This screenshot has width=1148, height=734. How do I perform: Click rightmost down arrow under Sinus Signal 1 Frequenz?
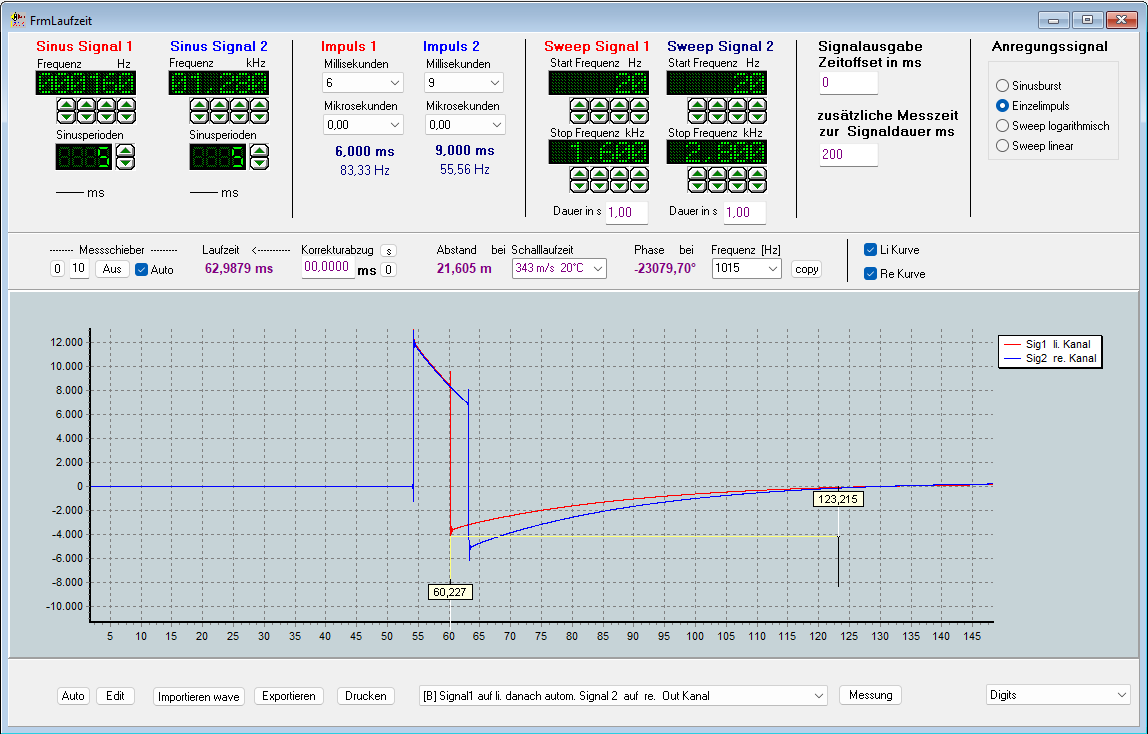click(126, 116)
